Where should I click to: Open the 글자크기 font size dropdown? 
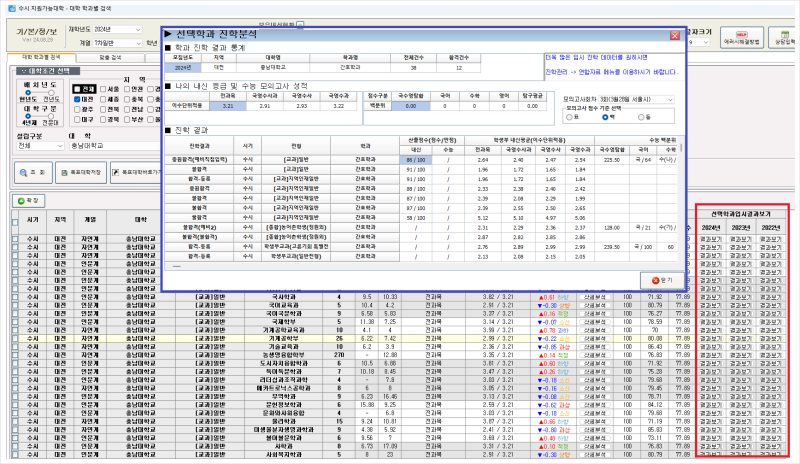(x=698, y=42)
